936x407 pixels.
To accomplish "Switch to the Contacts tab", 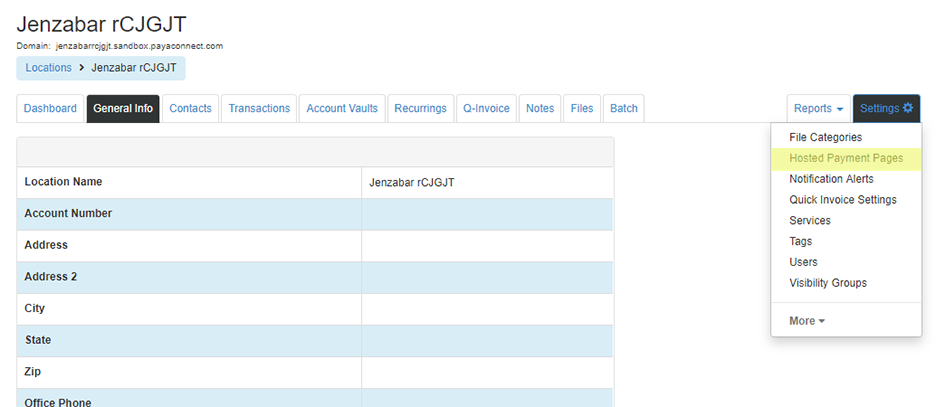I will click(x=190, y=109).
